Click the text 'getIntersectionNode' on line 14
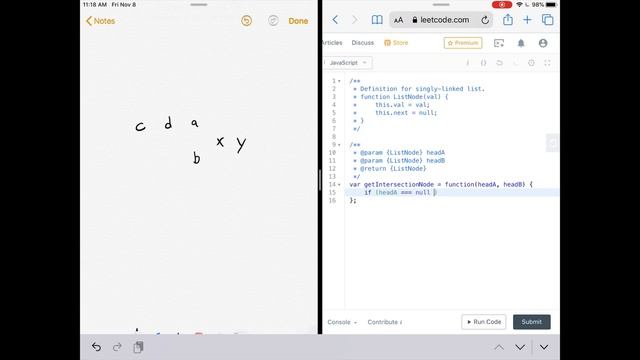This screenshot has width=640, height=360. pos(399,184)
